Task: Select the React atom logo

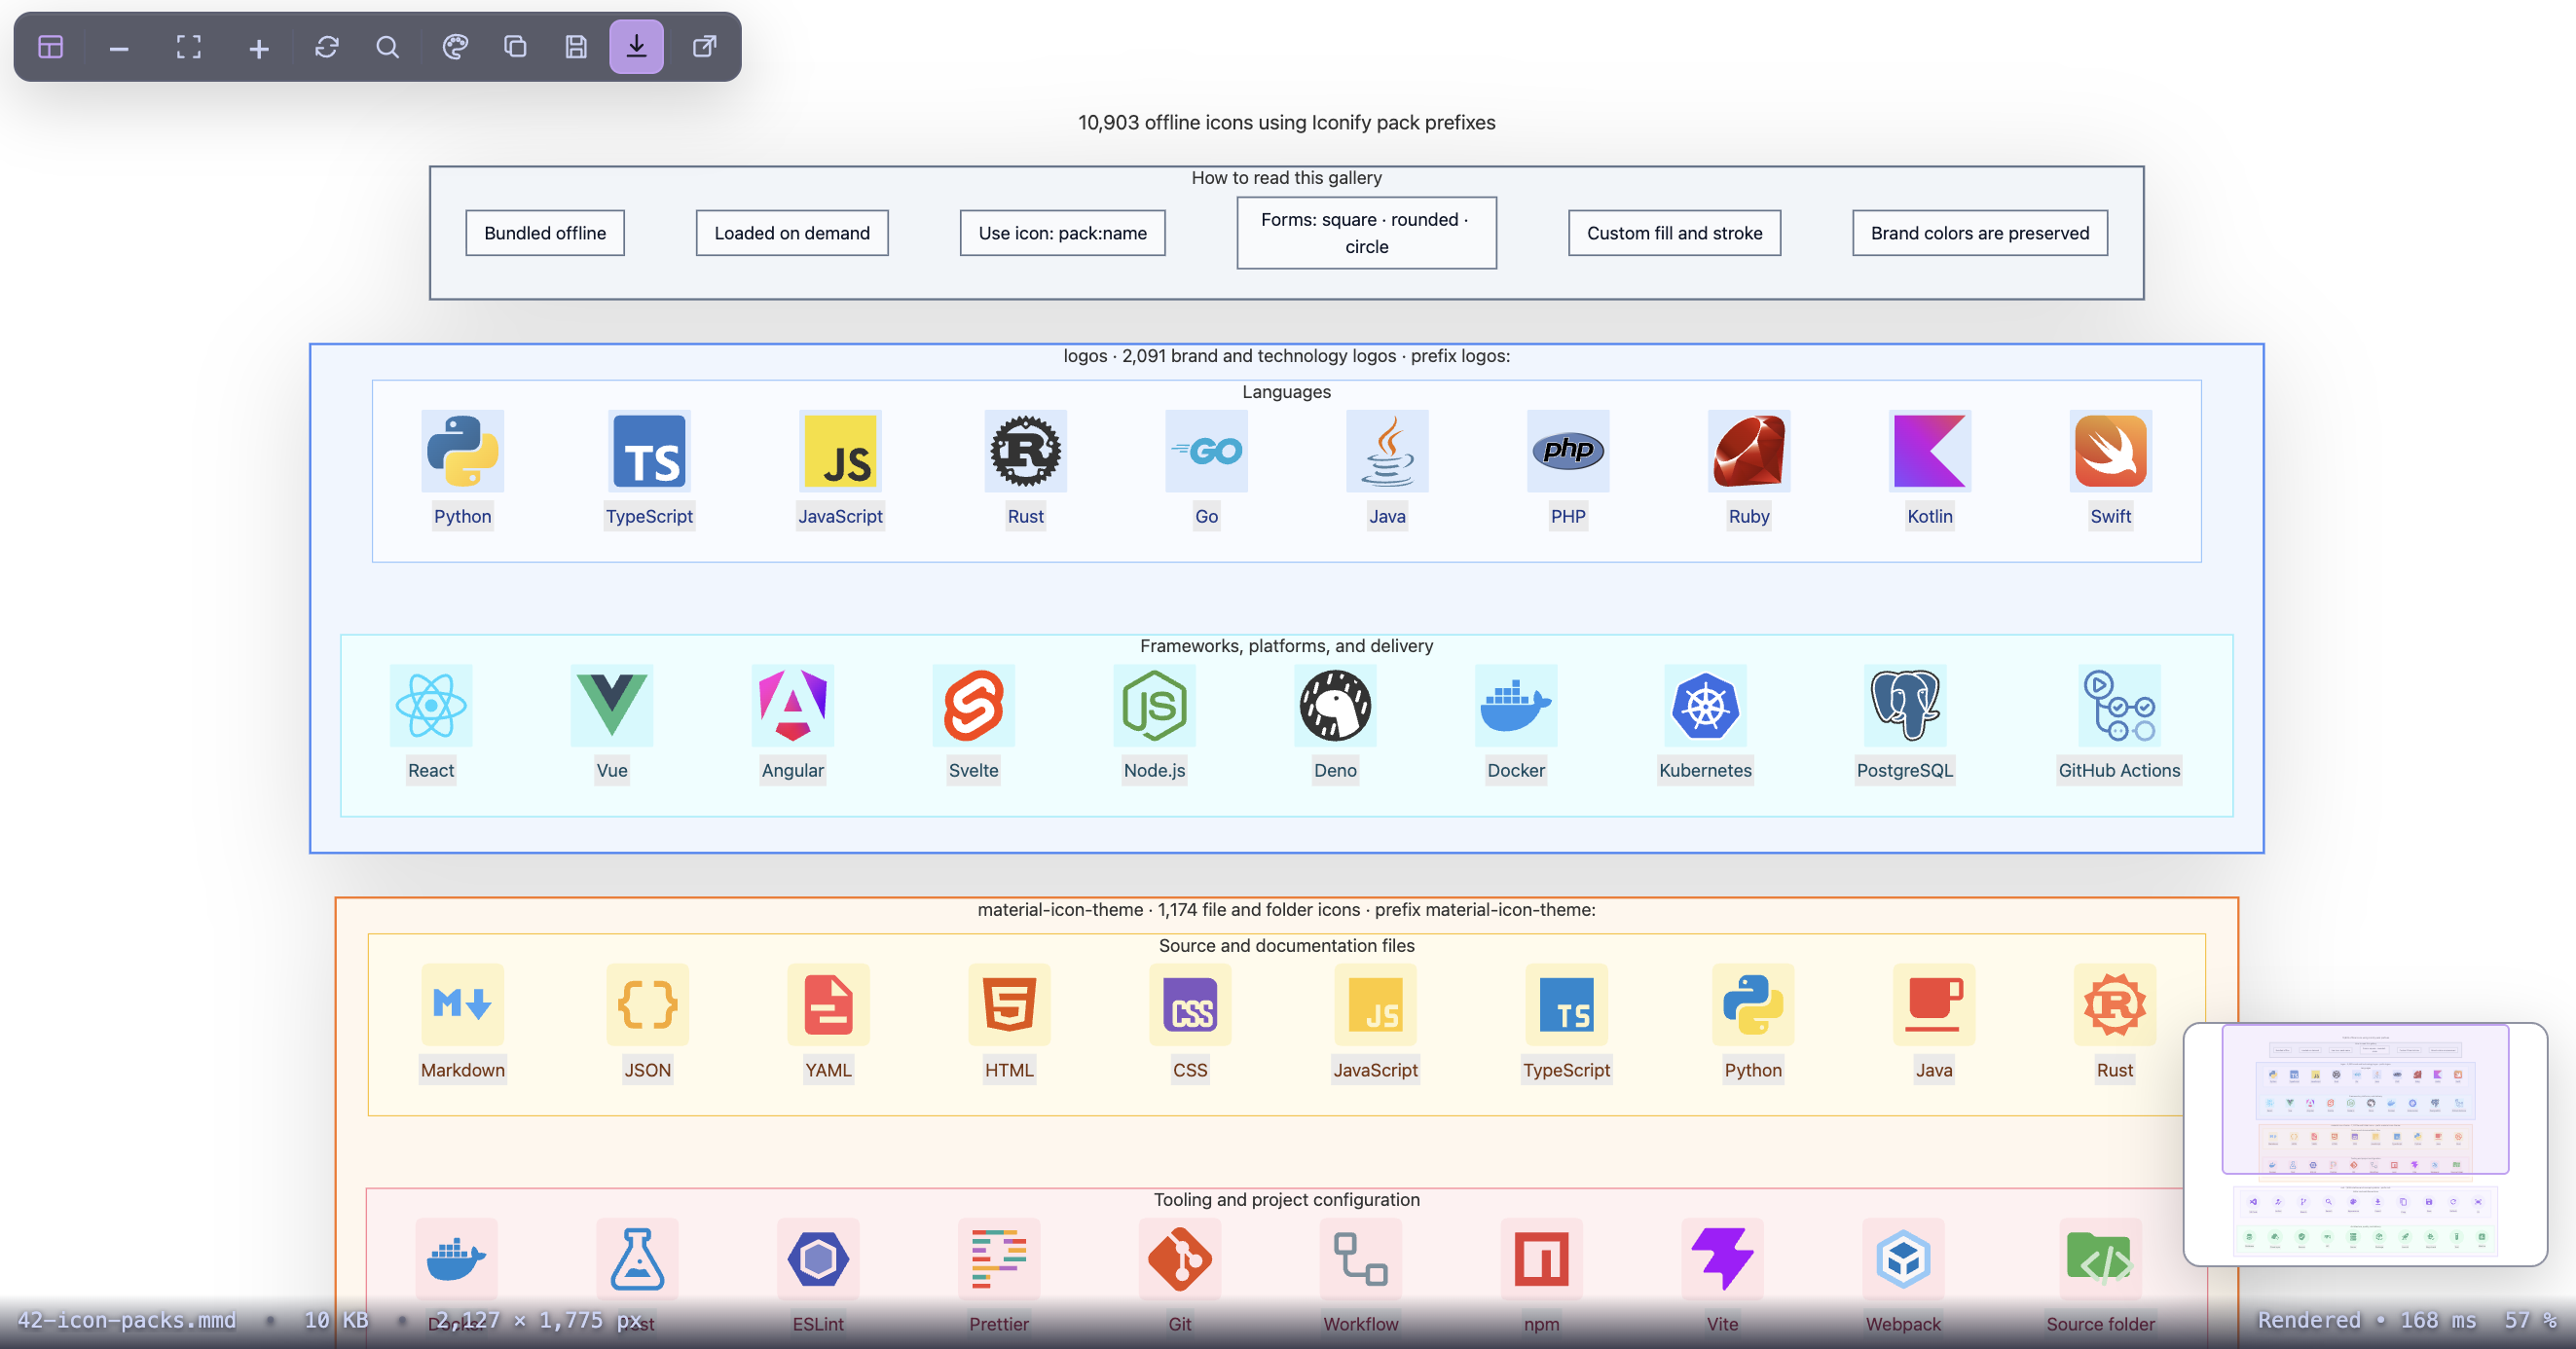Action: [x=431, y=705]
